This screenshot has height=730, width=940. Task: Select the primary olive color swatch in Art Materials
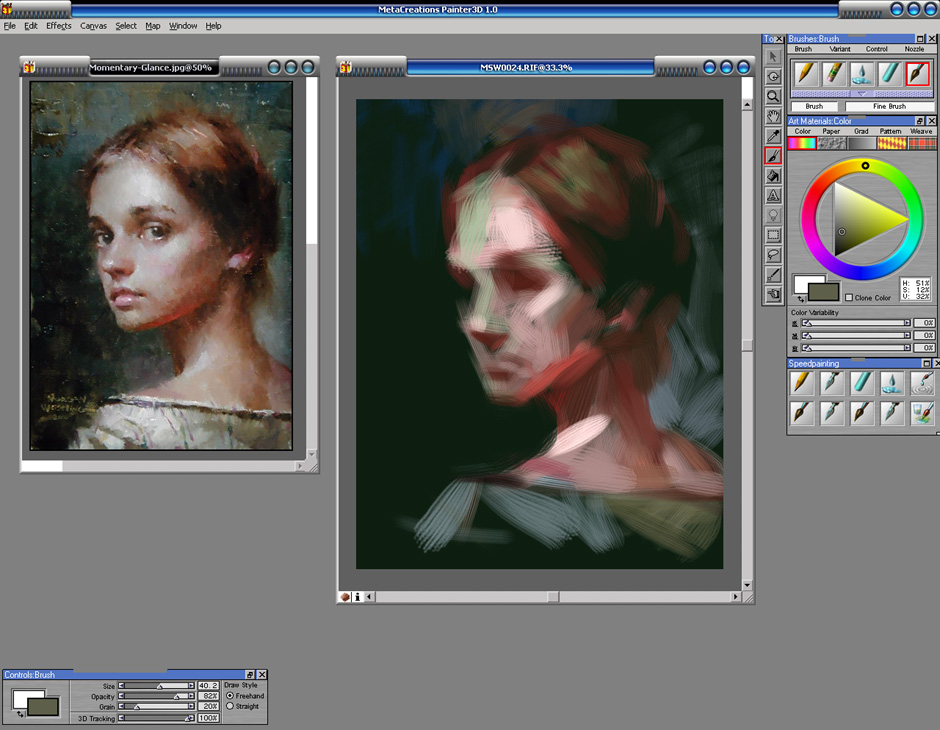coord(824,292)
